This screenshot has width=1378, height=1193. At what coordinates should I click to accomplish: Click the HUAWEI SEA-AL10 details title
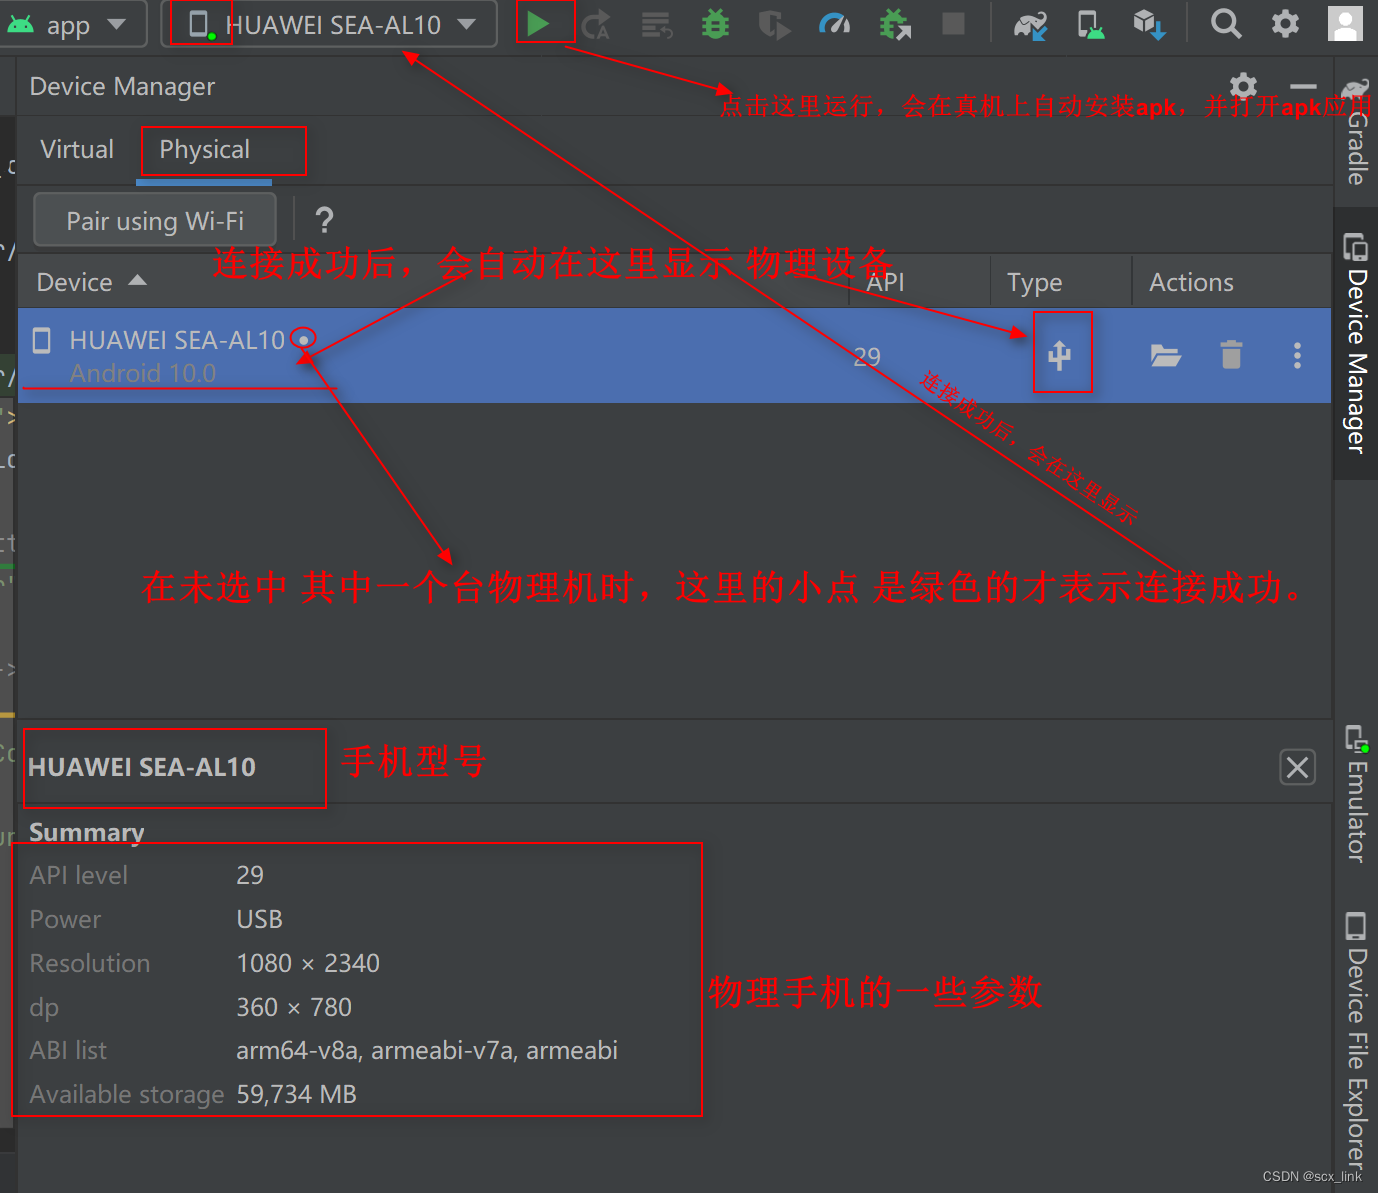point(142,767)
